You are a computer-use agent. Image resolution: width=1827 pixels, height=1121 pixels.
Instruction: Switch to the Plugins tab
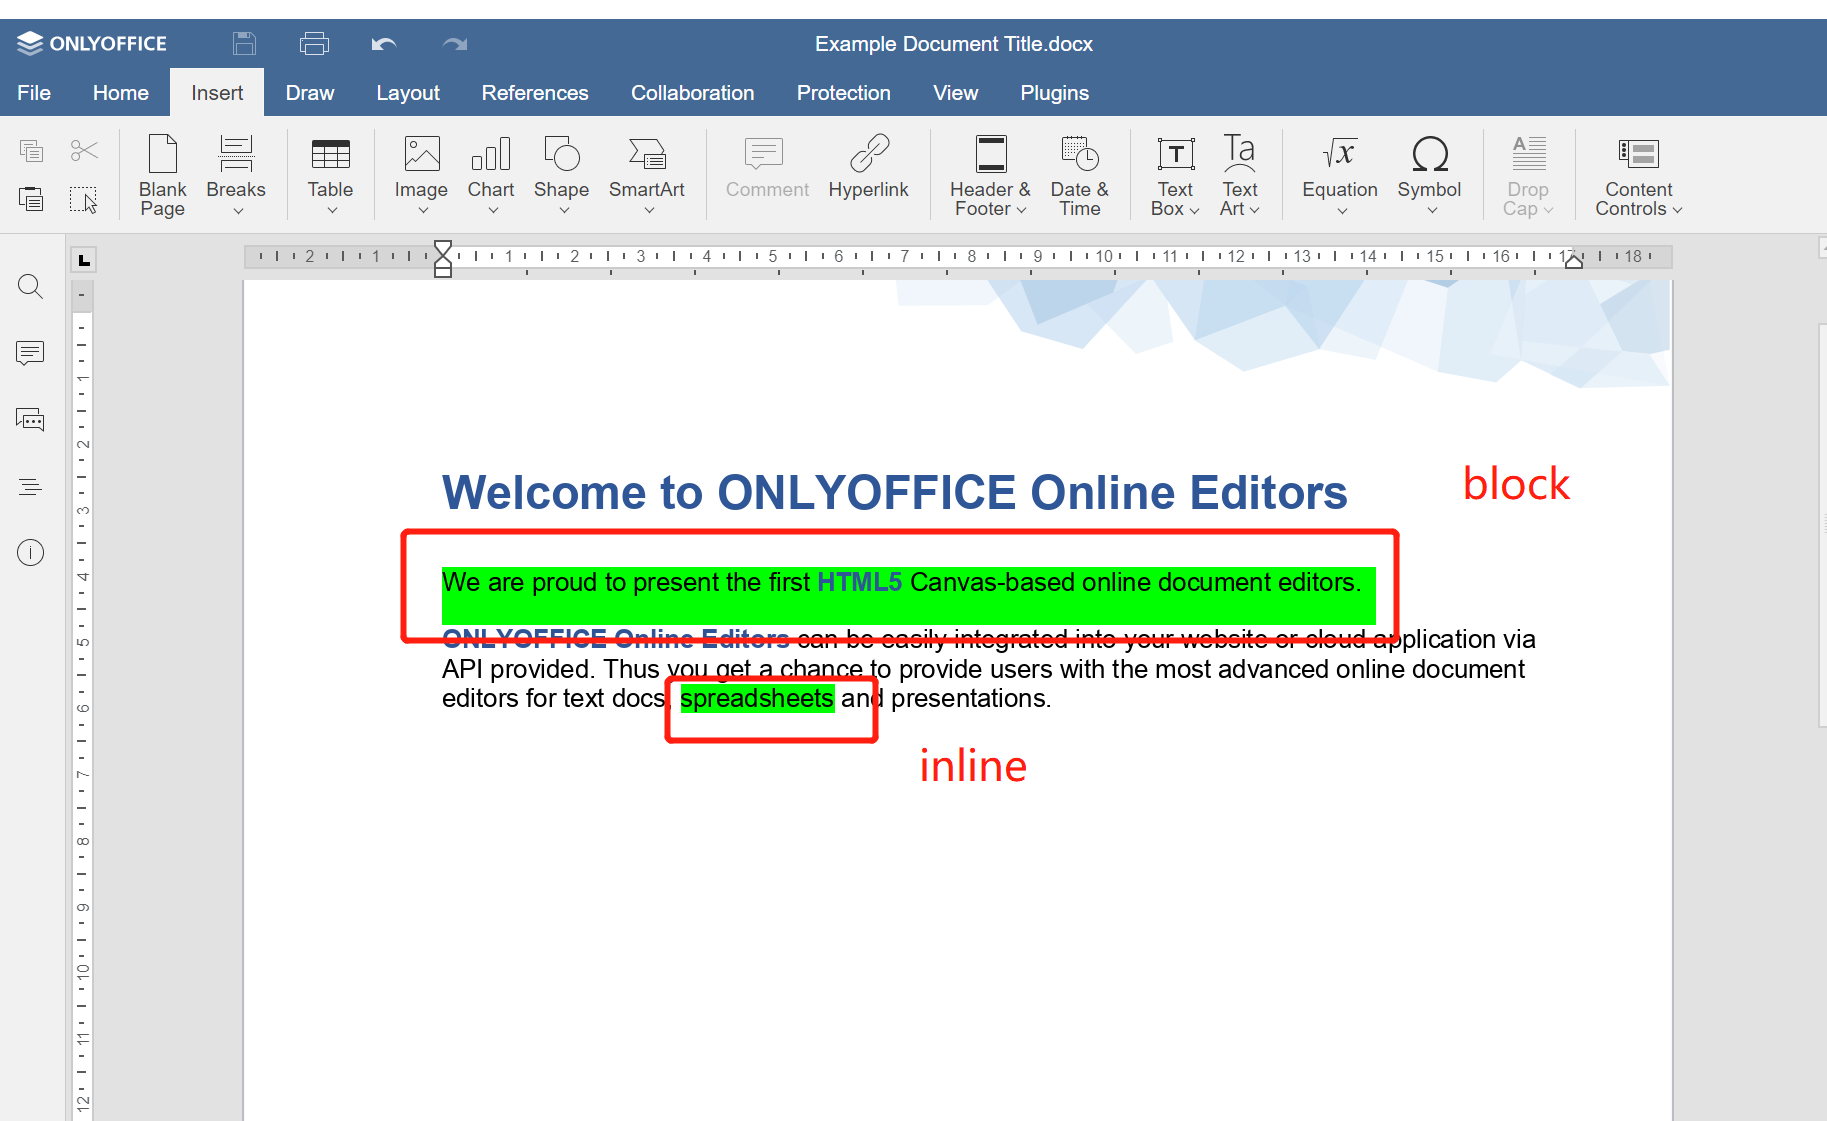click(1055, 92)
